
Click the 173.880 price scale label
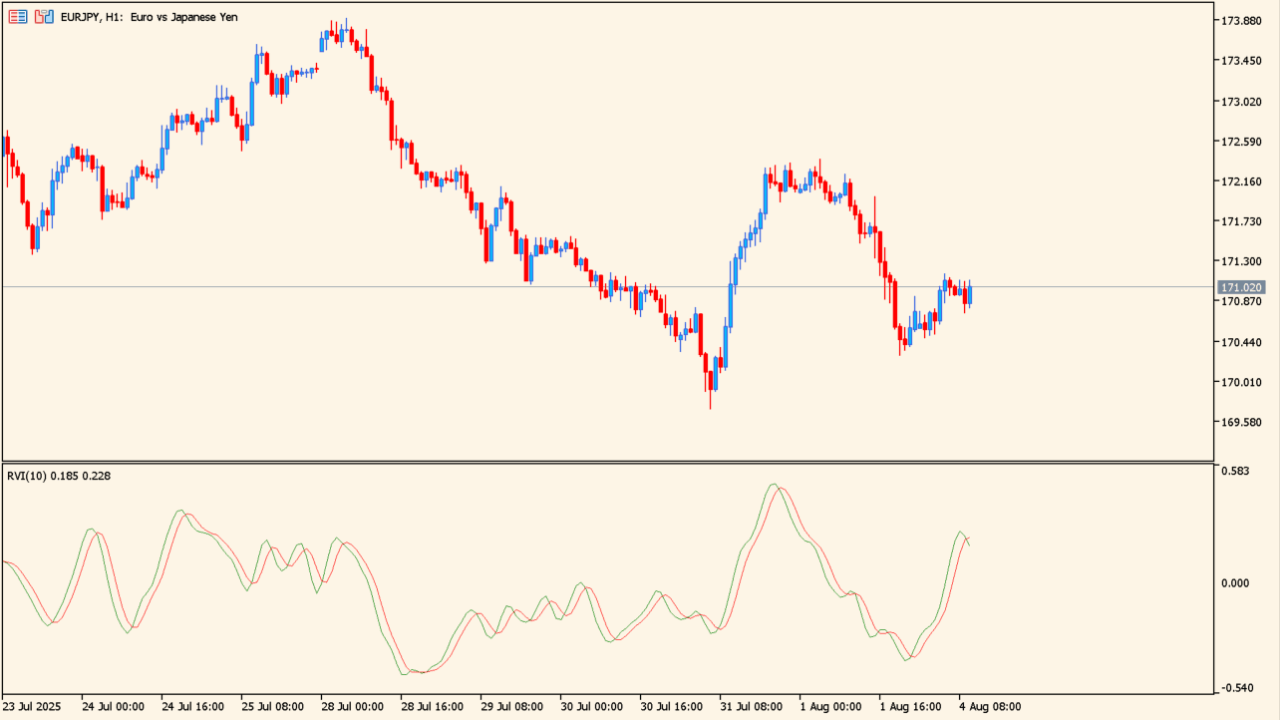point(1241,21)
